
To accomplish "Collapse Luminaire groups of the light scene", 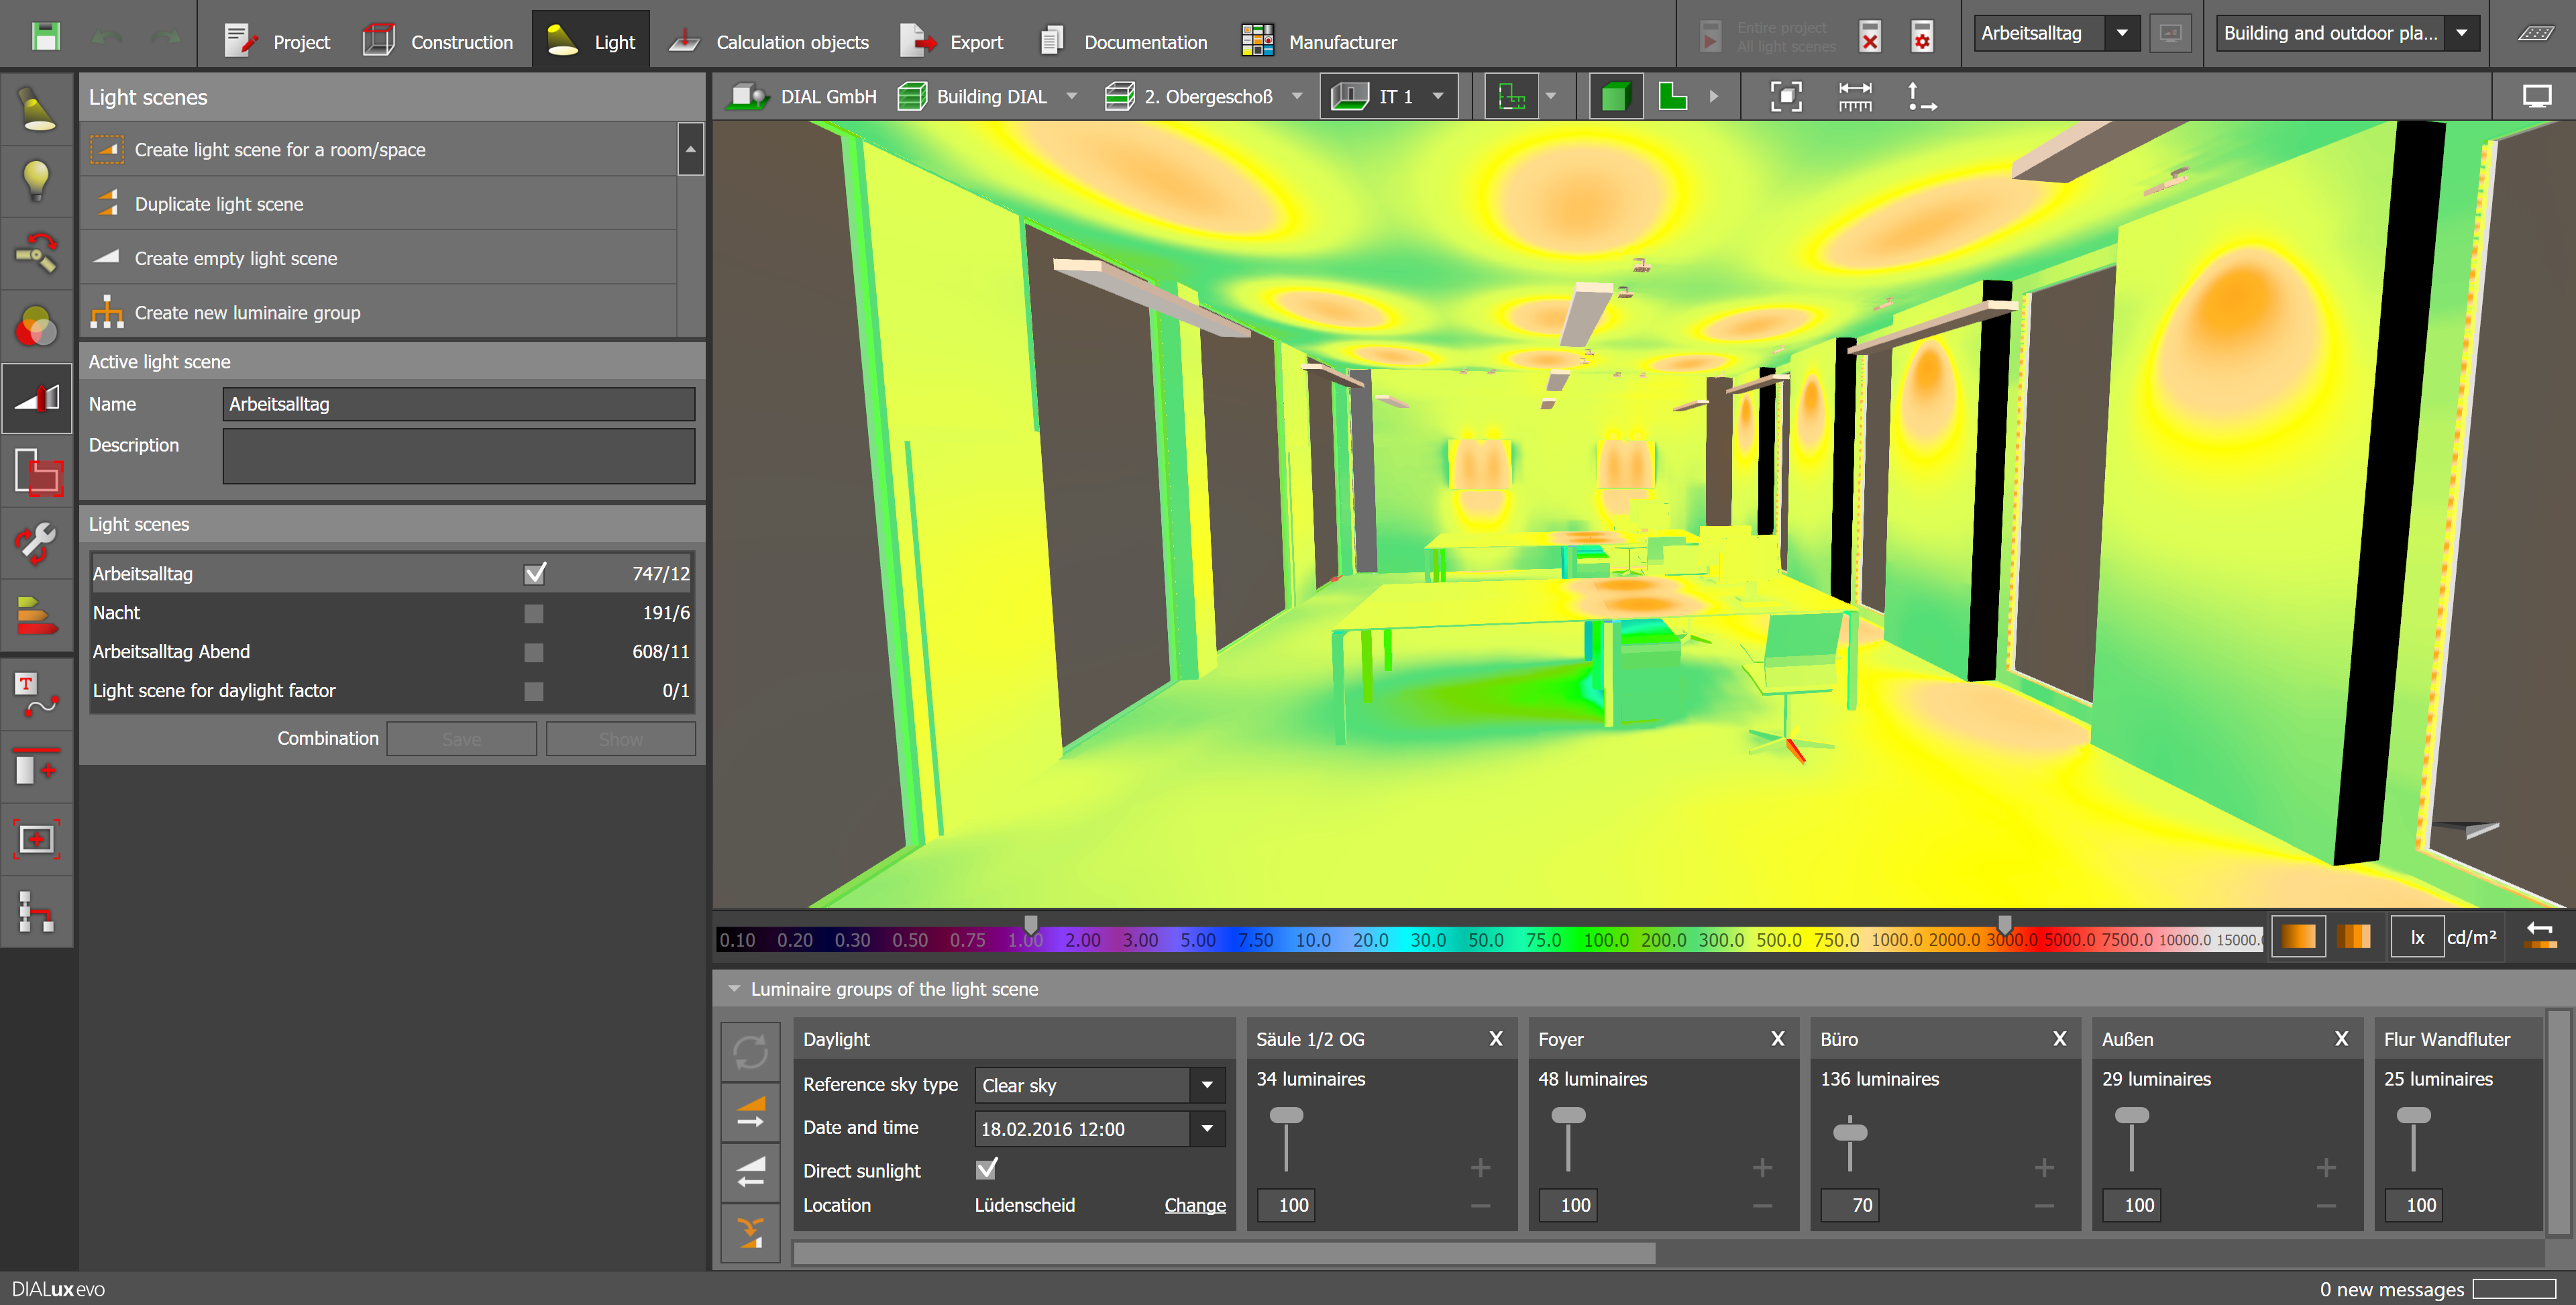I will (734, 989).
